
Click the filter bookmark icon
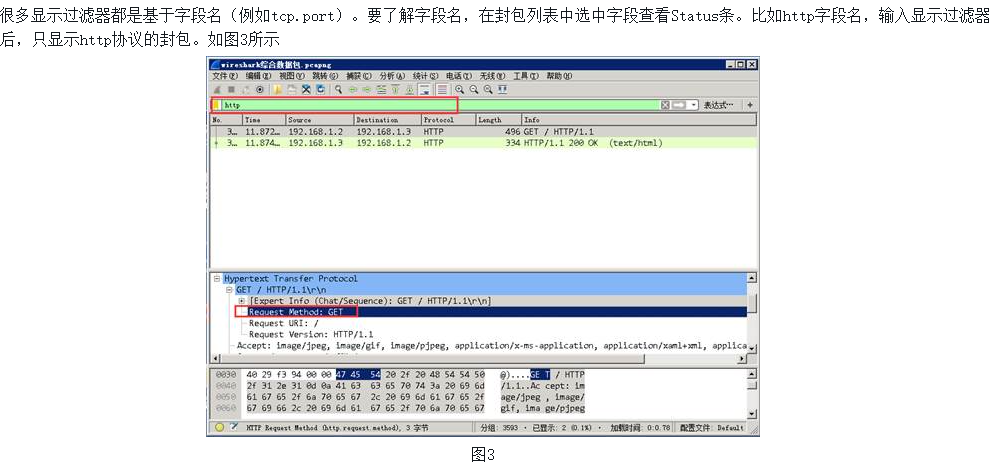click(216, 105)
